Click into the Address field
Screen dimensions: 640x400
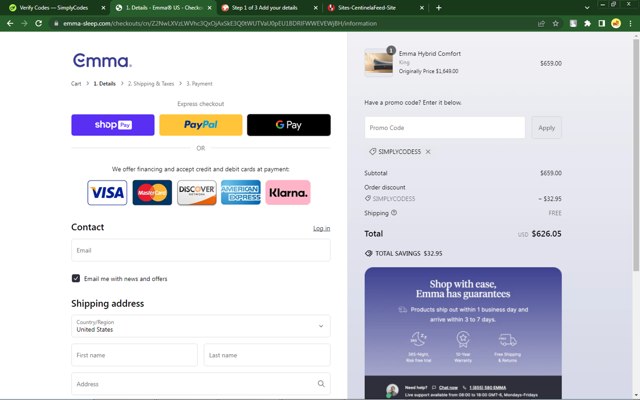pyautogui.click(x=201, y=384)
